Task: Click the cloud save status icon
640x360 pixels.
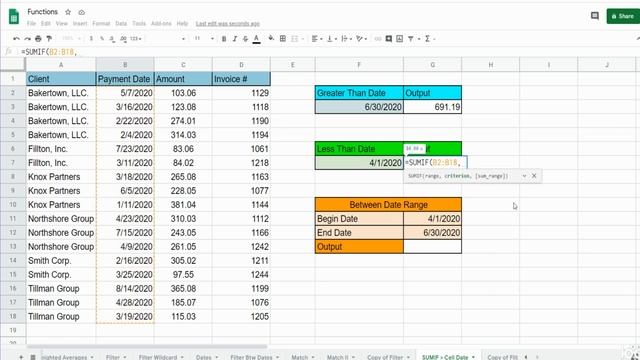Action: (x=82, y=12)
